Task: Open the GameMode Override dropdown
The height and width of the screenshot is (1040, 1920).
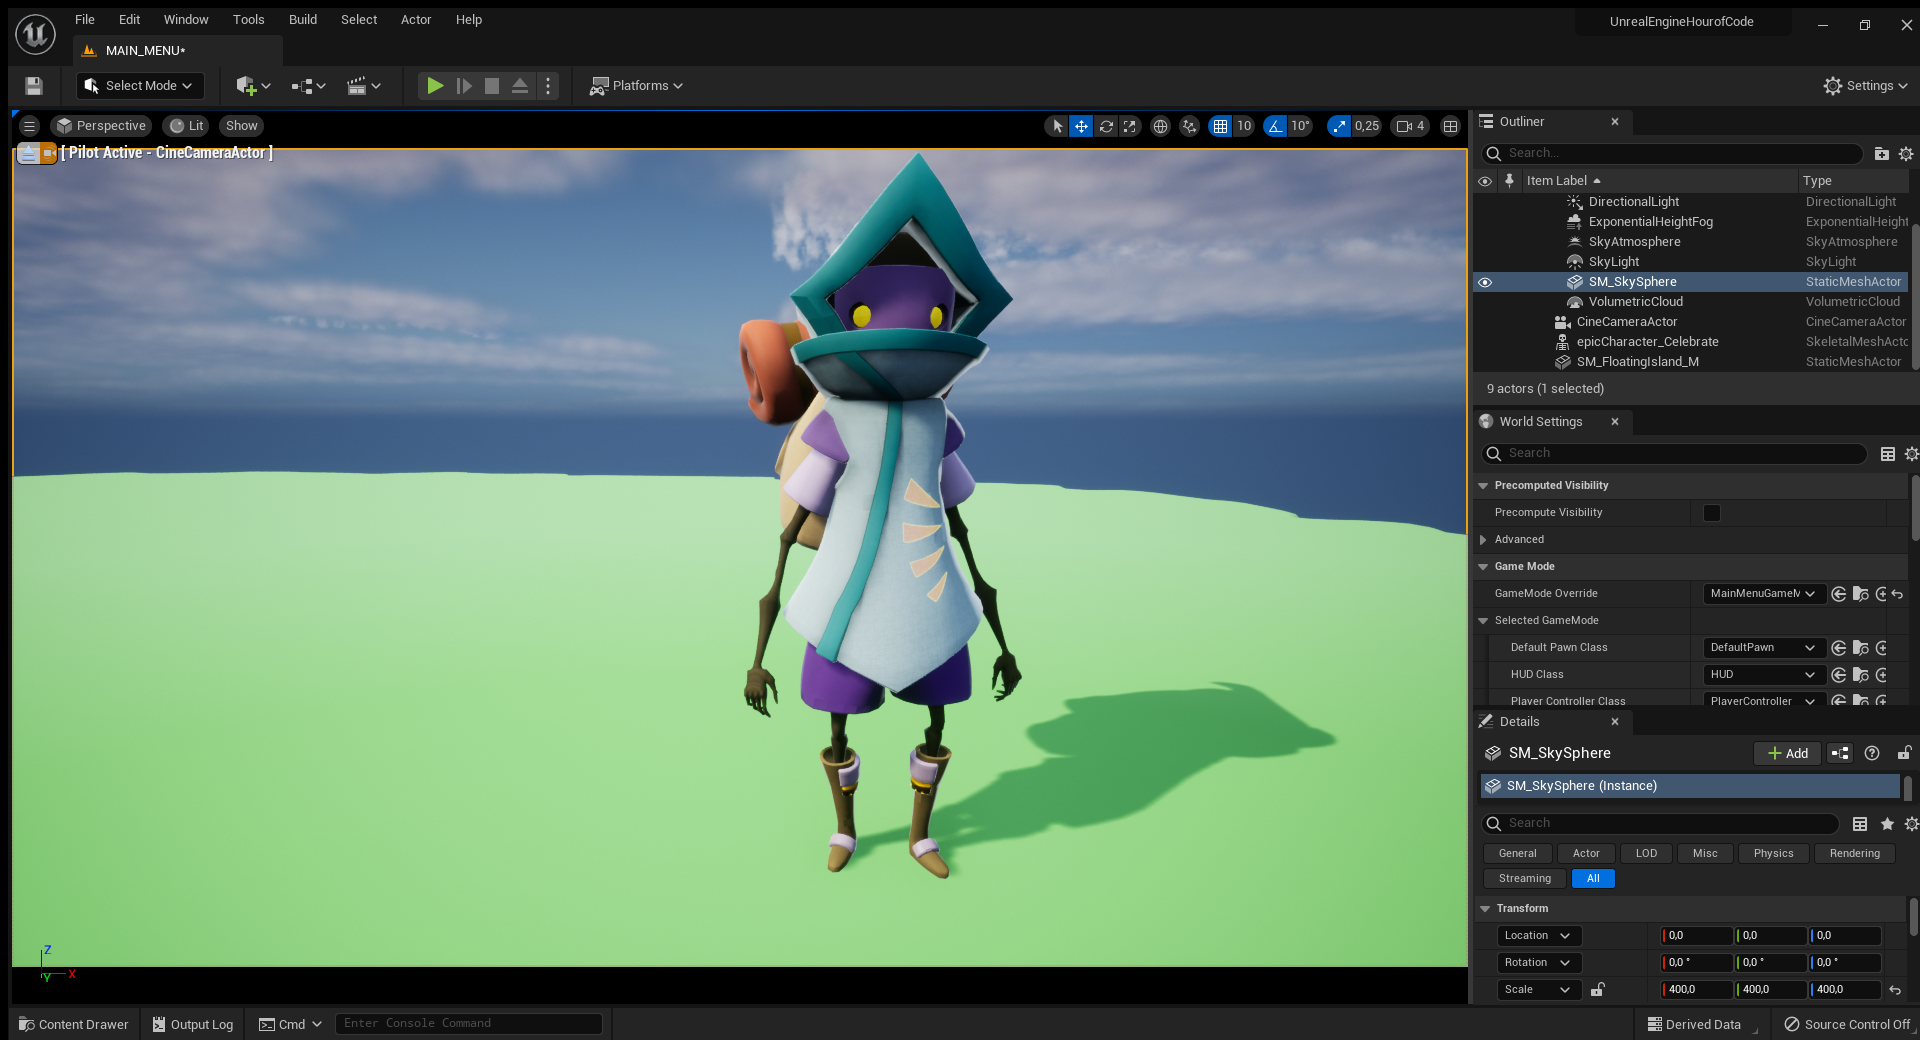Action: click(1764, 594)
